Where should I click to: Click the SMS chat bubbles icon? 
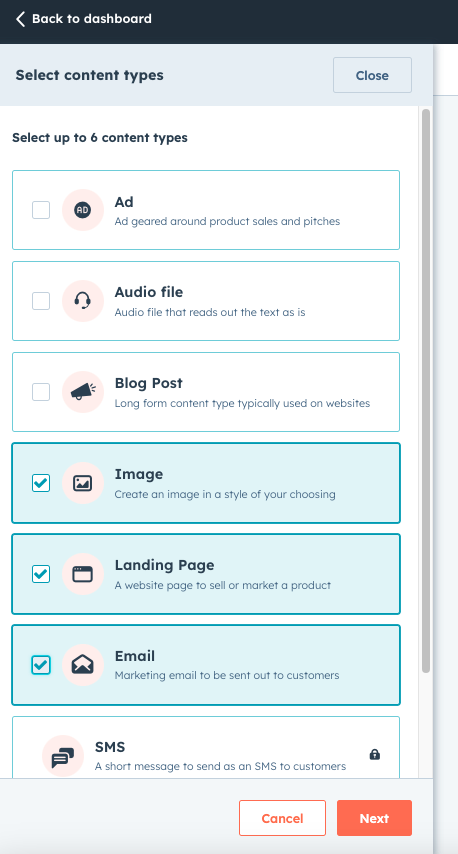point(63,756)
